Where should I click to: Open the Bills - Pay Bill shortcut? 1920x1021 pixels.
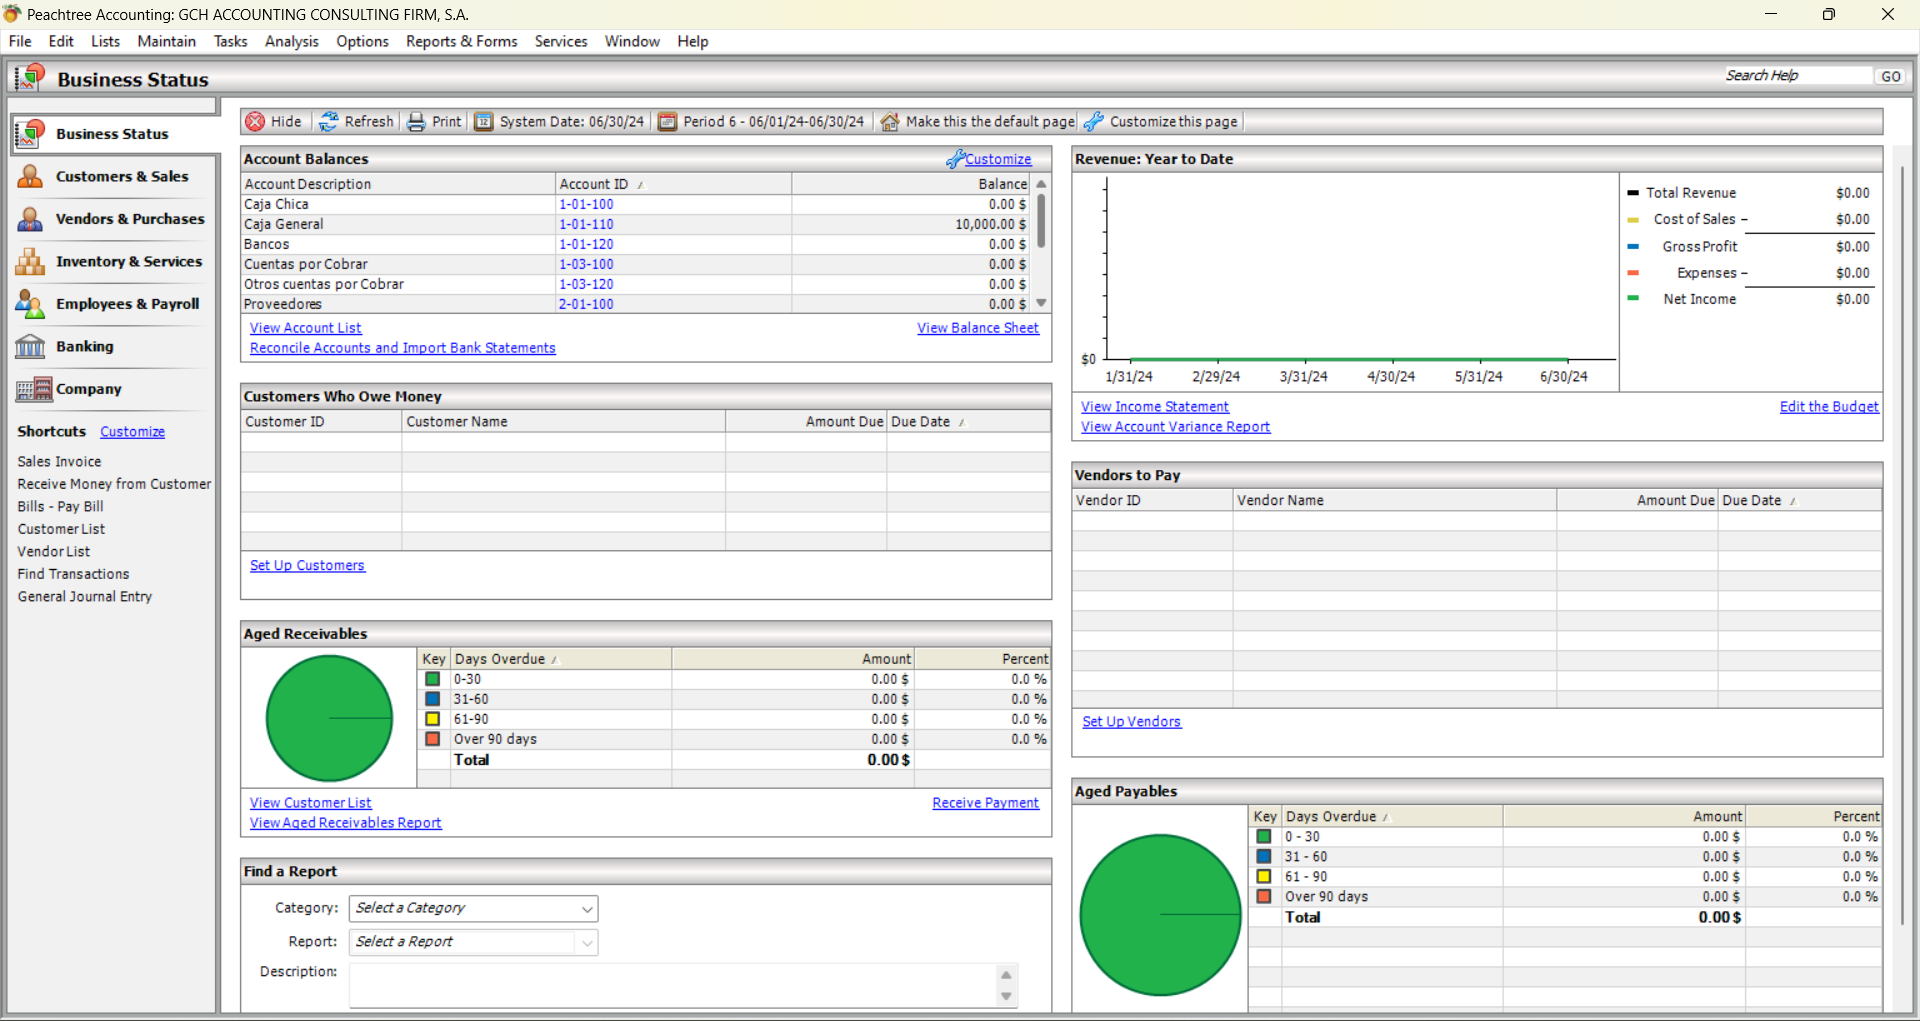[x=60, y=507]
